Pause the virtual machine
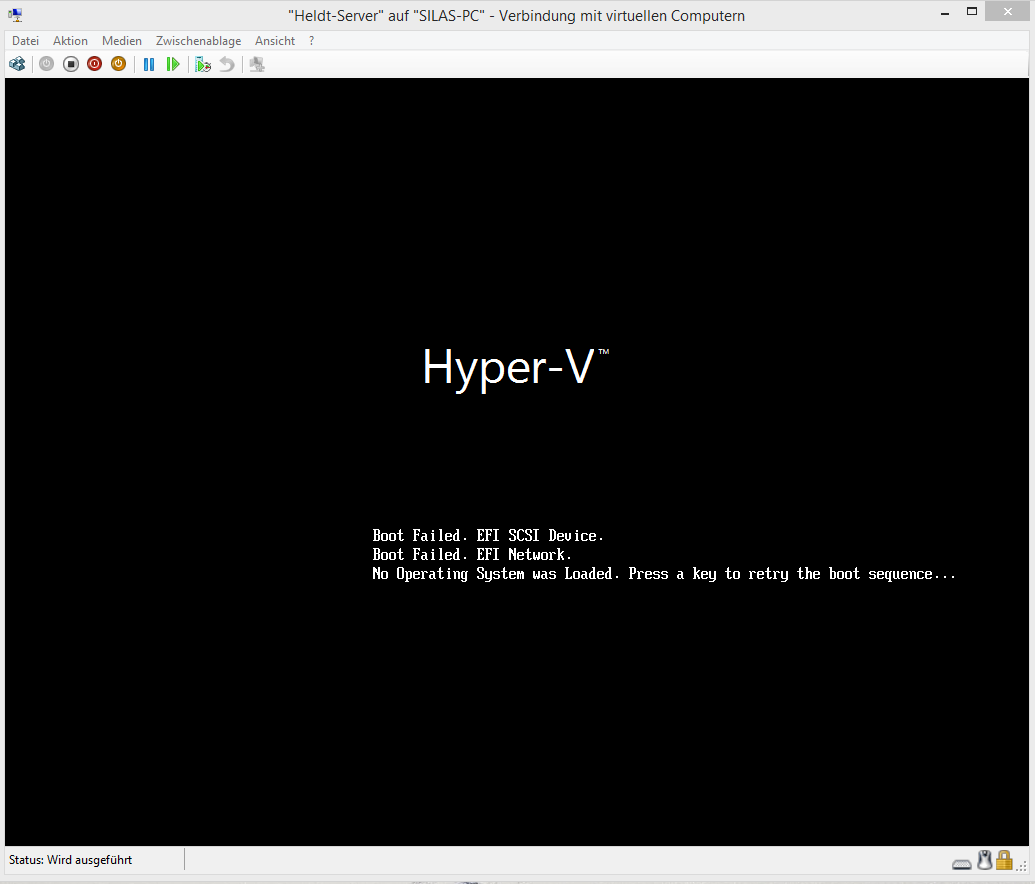 click(149, 64)
